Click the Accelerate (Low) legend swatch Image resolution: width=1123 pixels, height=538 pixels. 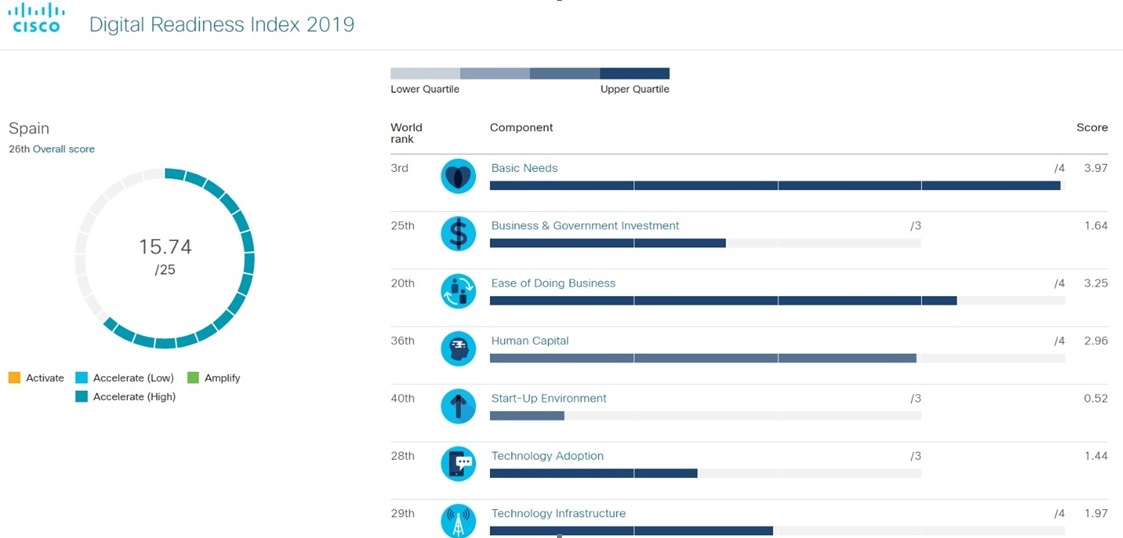click(x=82, y=378)
